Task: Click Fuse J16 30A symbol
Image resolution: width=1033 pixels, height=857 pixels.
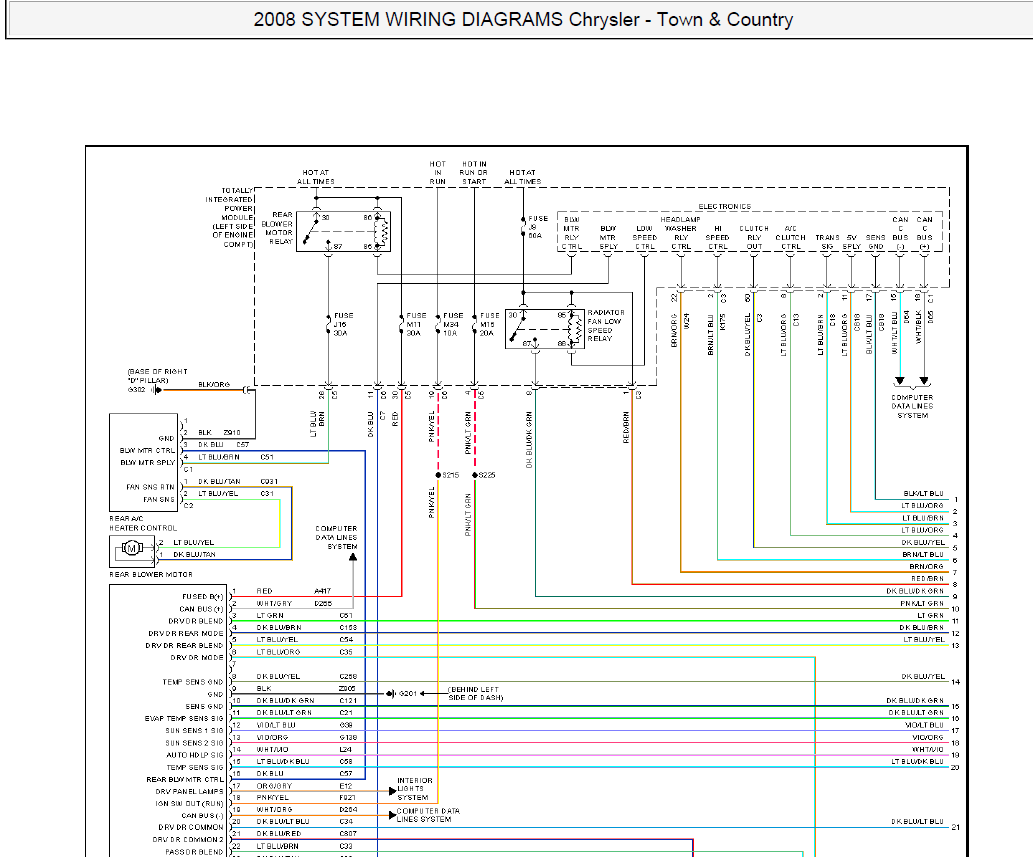Action: (329, 324)
